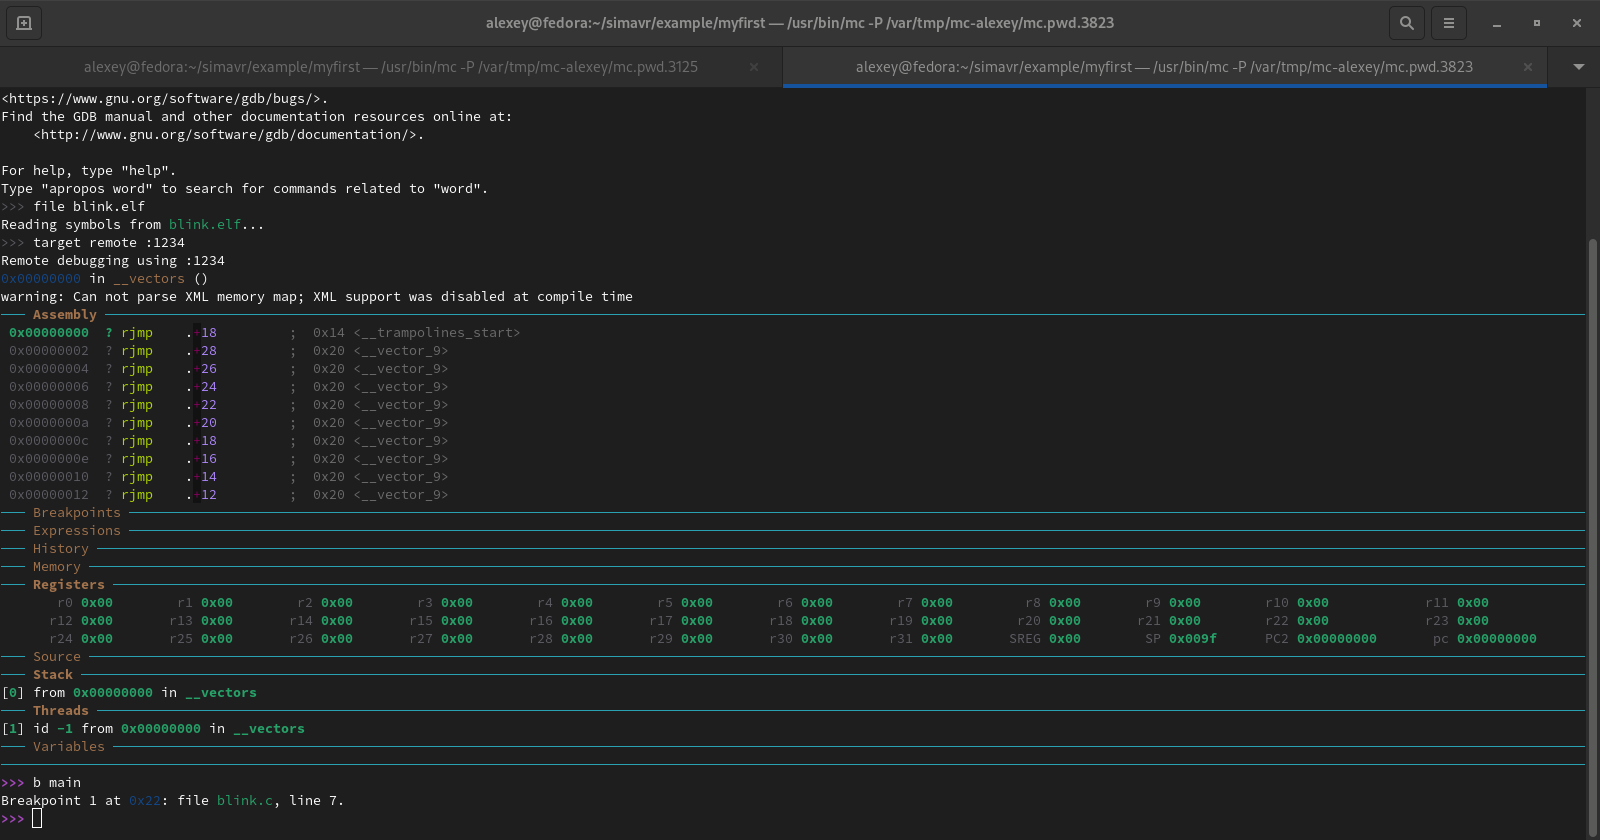
Task: Click the stack frame [0] entry
Action: (129, 693)
